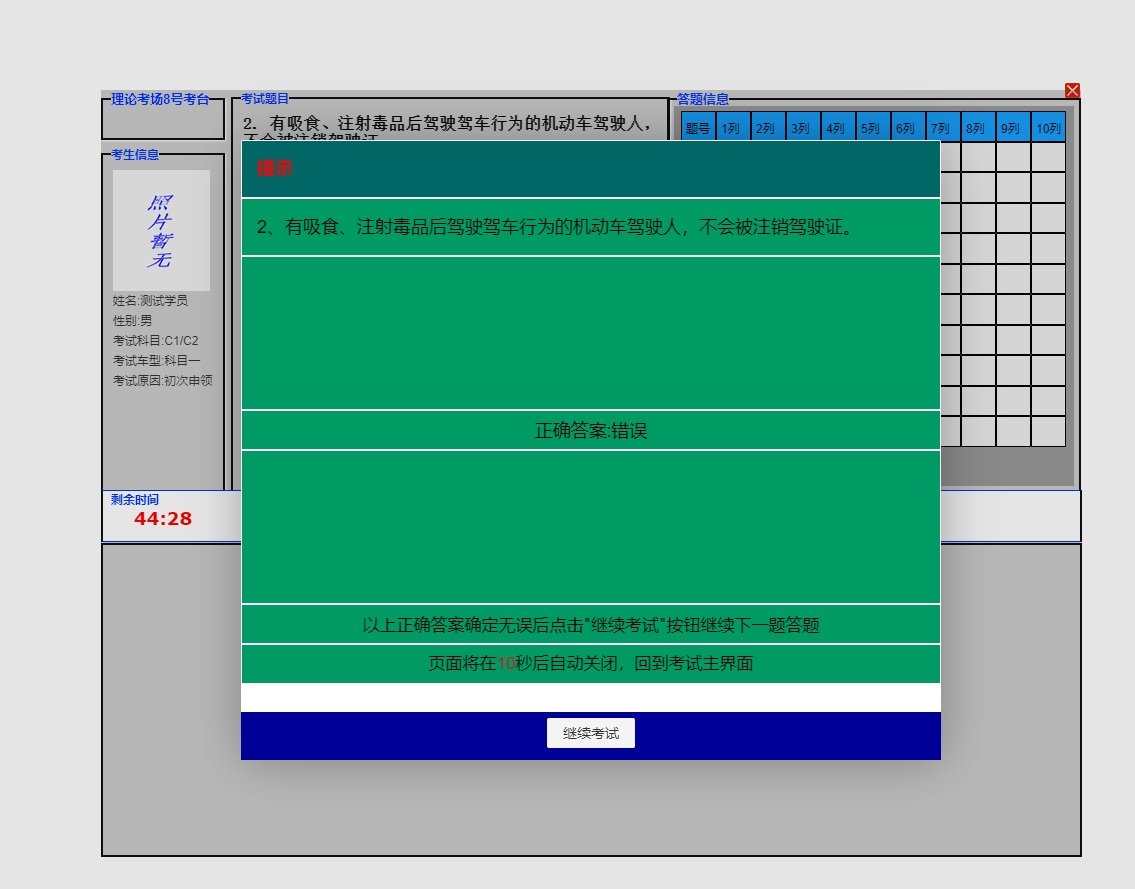Select the 5列 column header
Image resolution: width=1135 pixels, height=889 pixels.
click(x=872, y=127)
